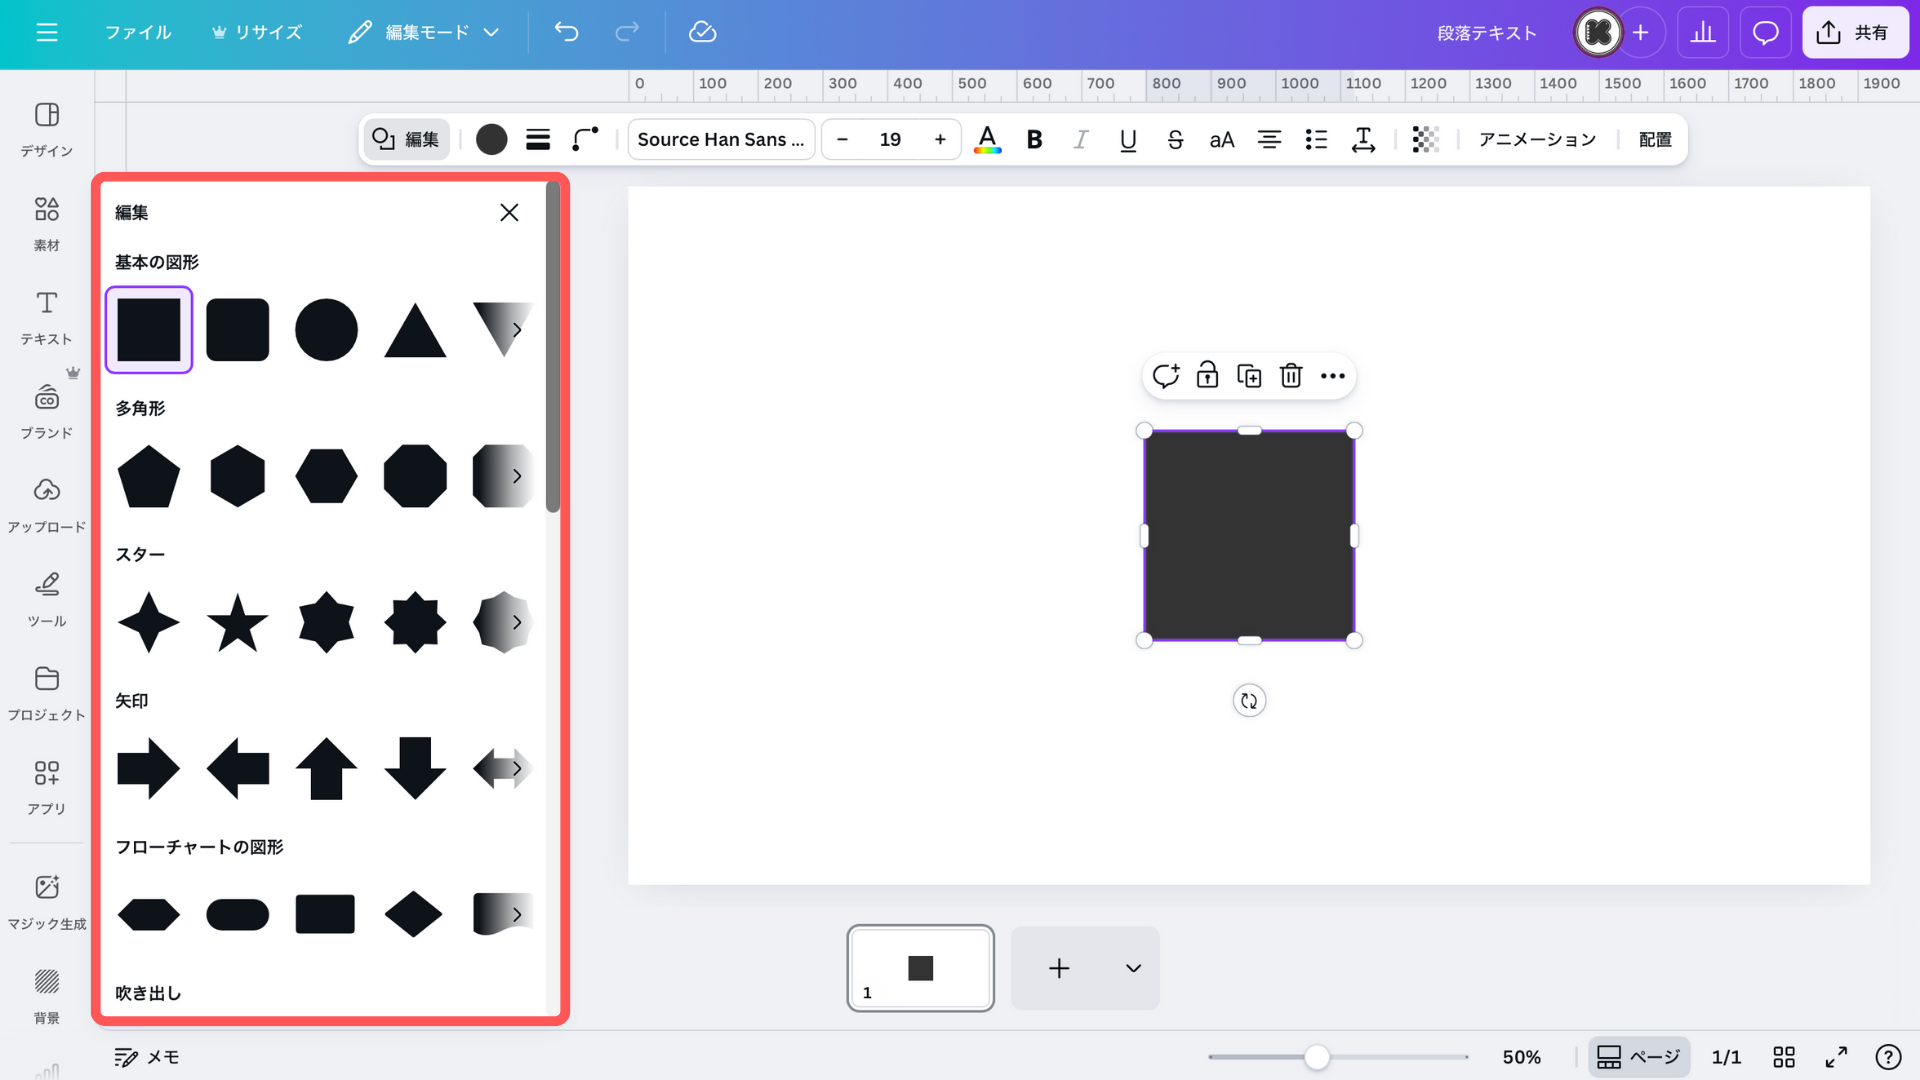Toggle bold text formatting

(x=1035, y=140)
